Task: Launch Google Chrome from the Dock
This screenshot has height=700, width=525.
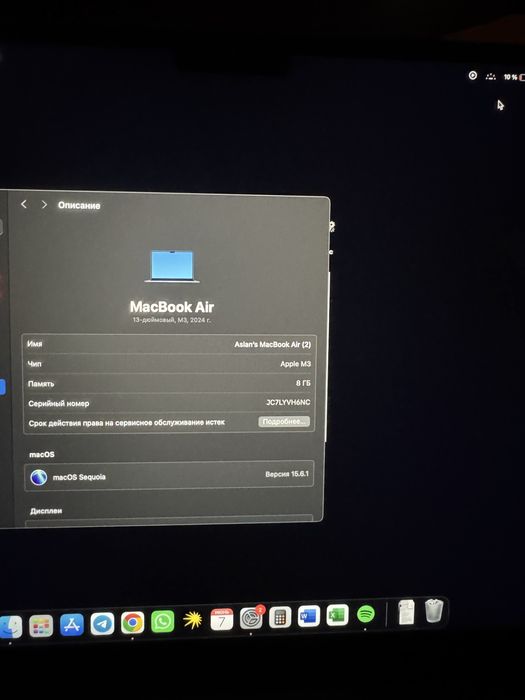Action: point(133,623)
